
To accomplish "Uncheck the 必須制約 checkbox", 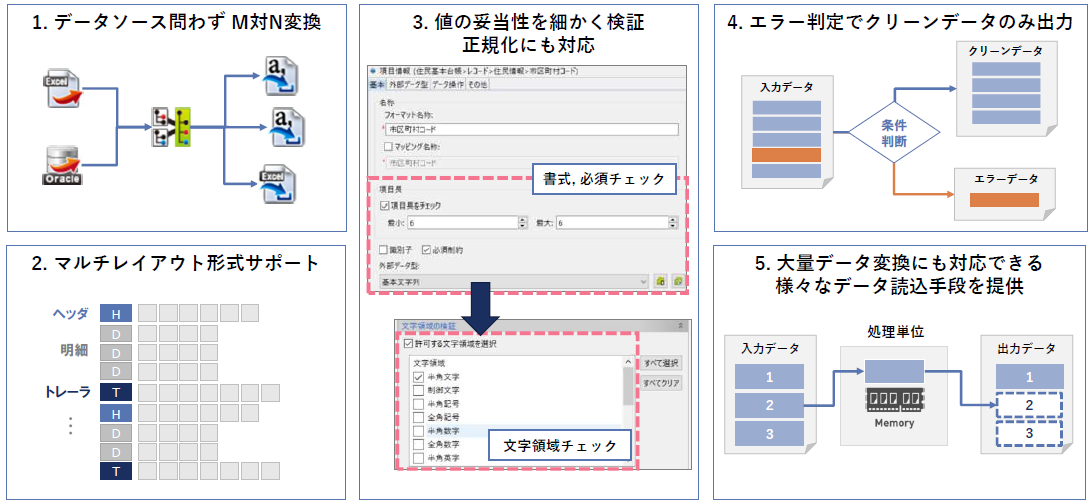I will pos(426,249).
